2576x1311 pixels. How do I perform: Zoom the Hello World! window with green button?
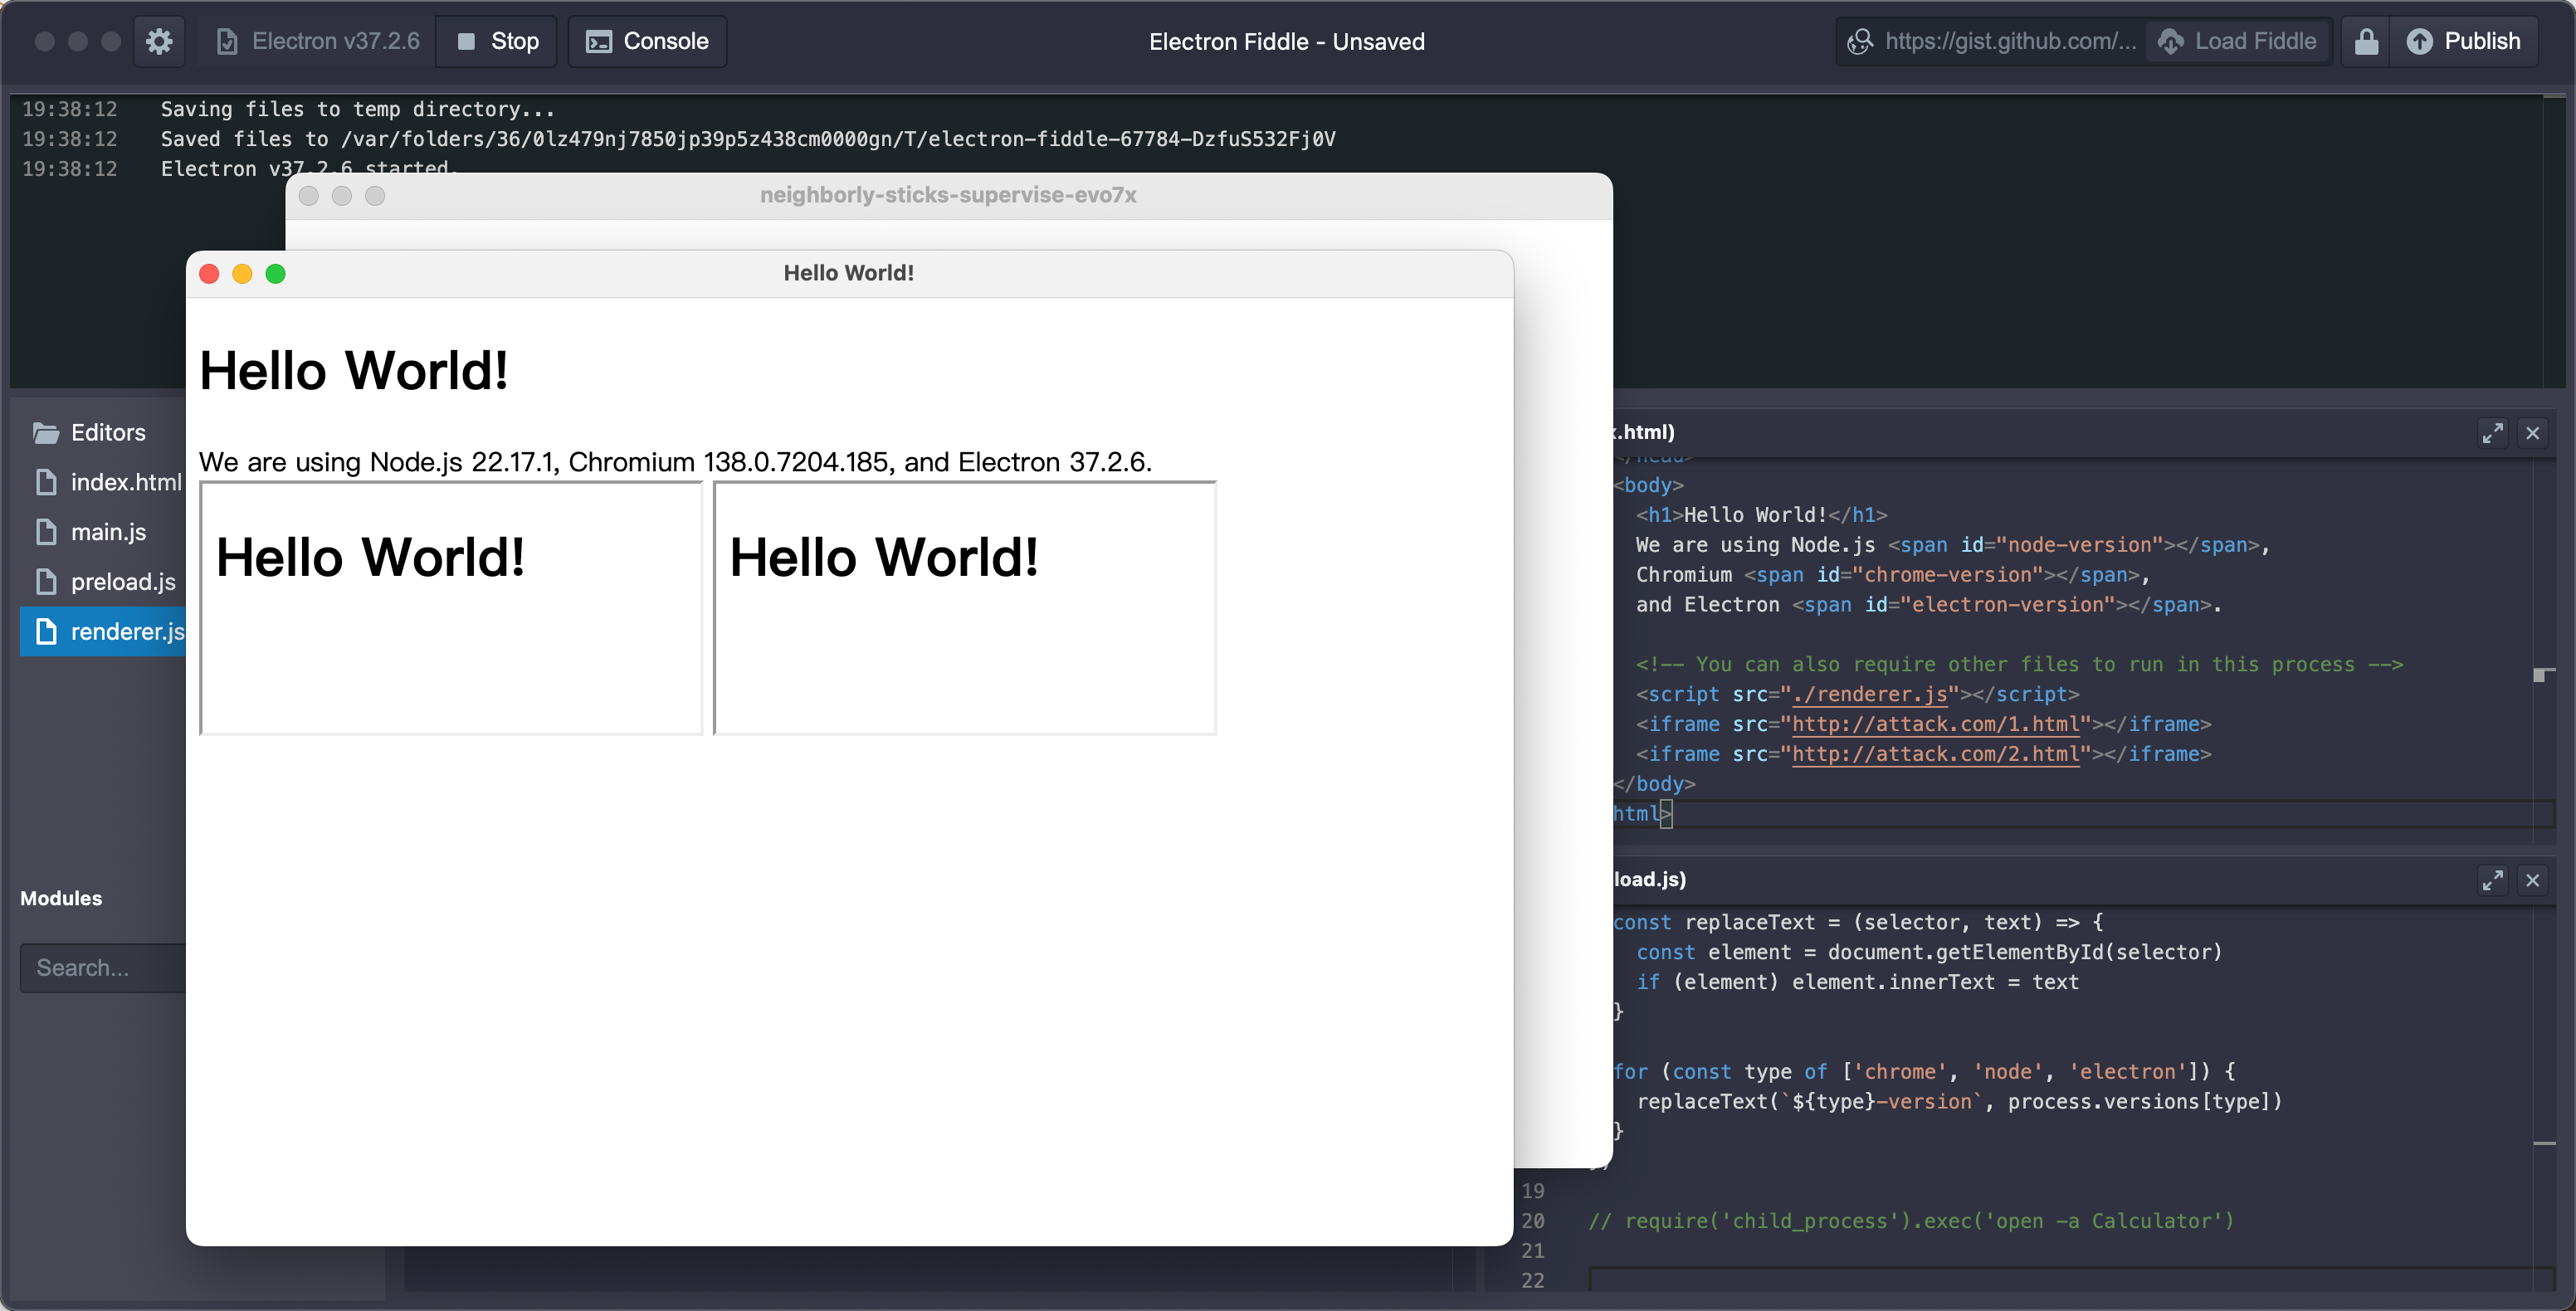pos(276,274)
